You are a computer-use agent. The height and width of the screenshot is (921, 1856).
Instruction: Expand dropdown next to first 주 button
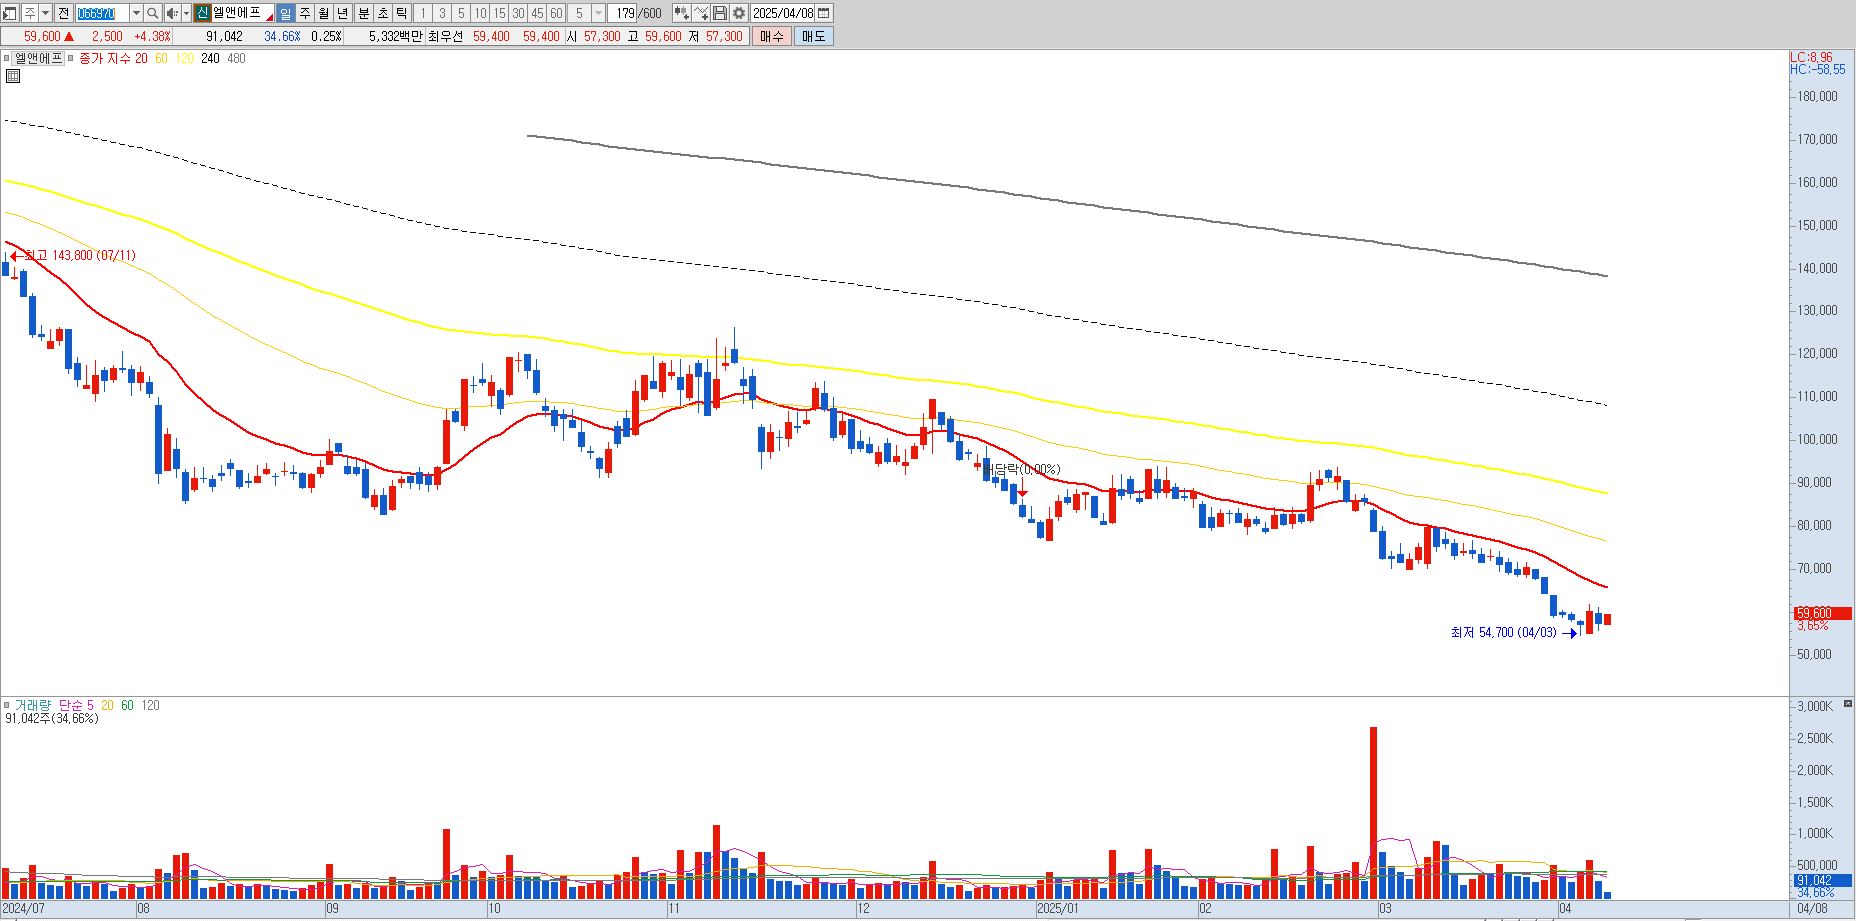click(x=46, y=13)
